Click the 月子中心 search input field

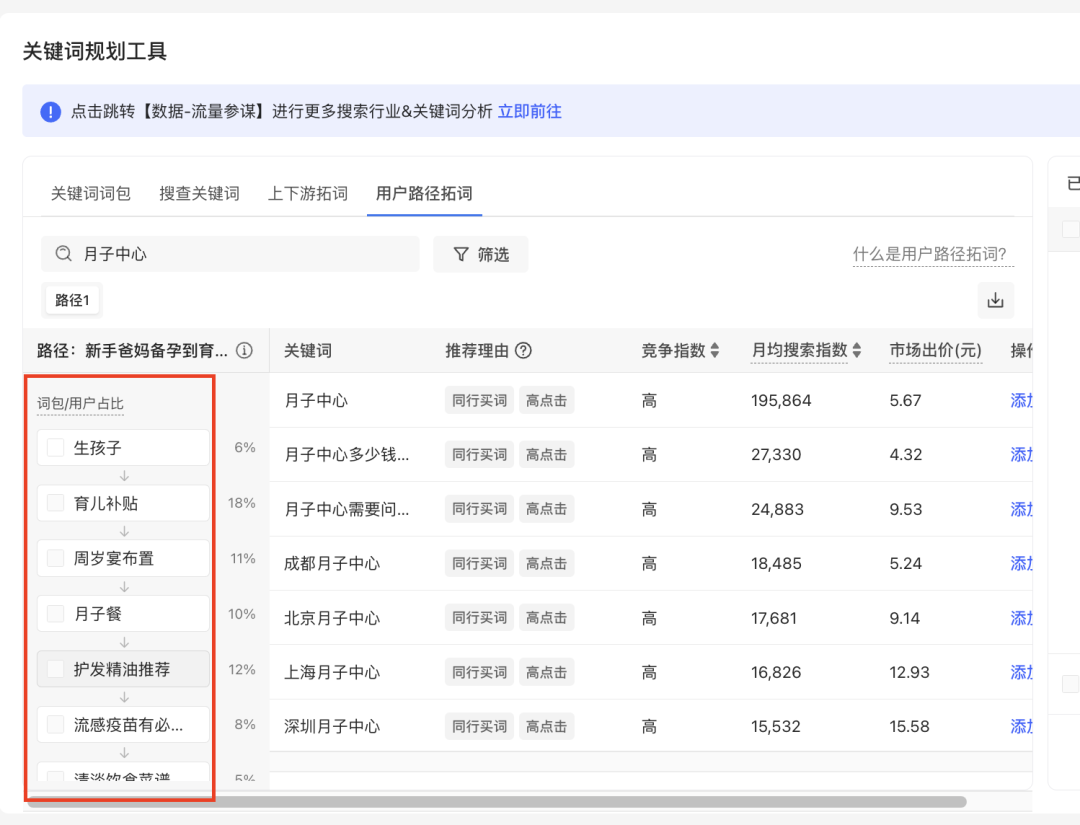click(x=240, y=254)
